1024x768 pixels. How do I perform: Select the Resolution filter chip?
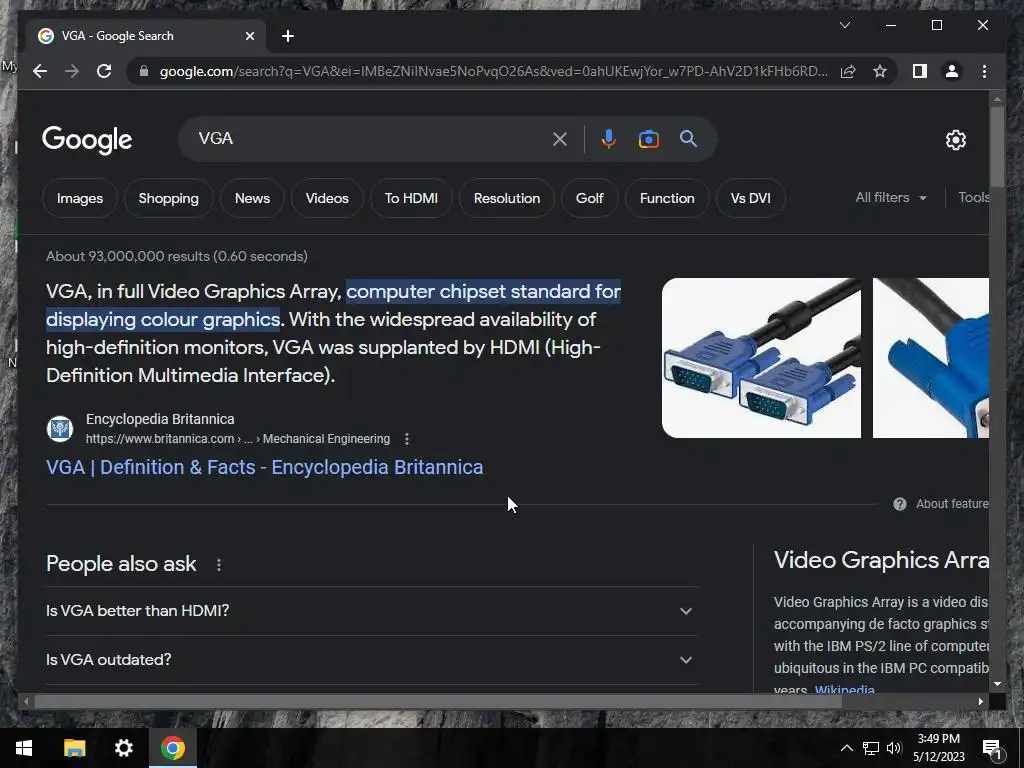[x=507, y=198]
